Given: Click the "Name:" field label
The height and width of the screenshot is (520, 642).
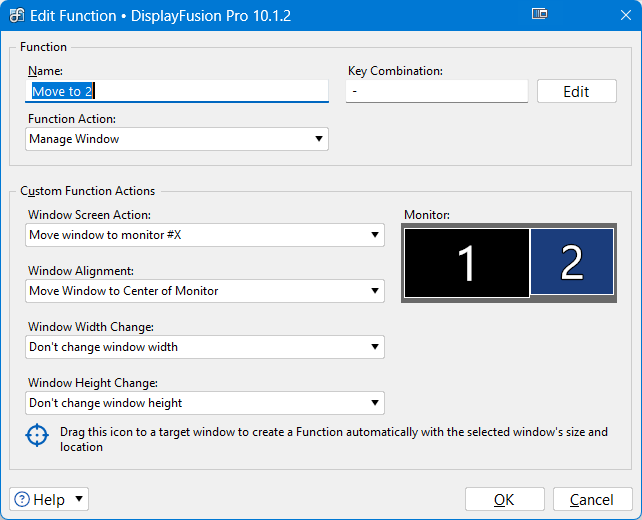Looking at the screenshot, I should click(x=45, y=71).
